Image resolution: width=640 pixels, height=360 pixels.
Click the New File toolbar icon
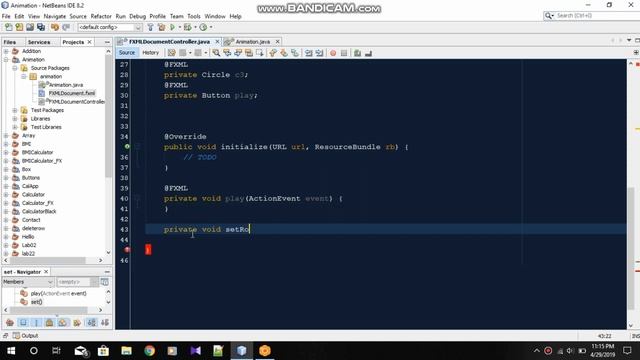point(8,27)
